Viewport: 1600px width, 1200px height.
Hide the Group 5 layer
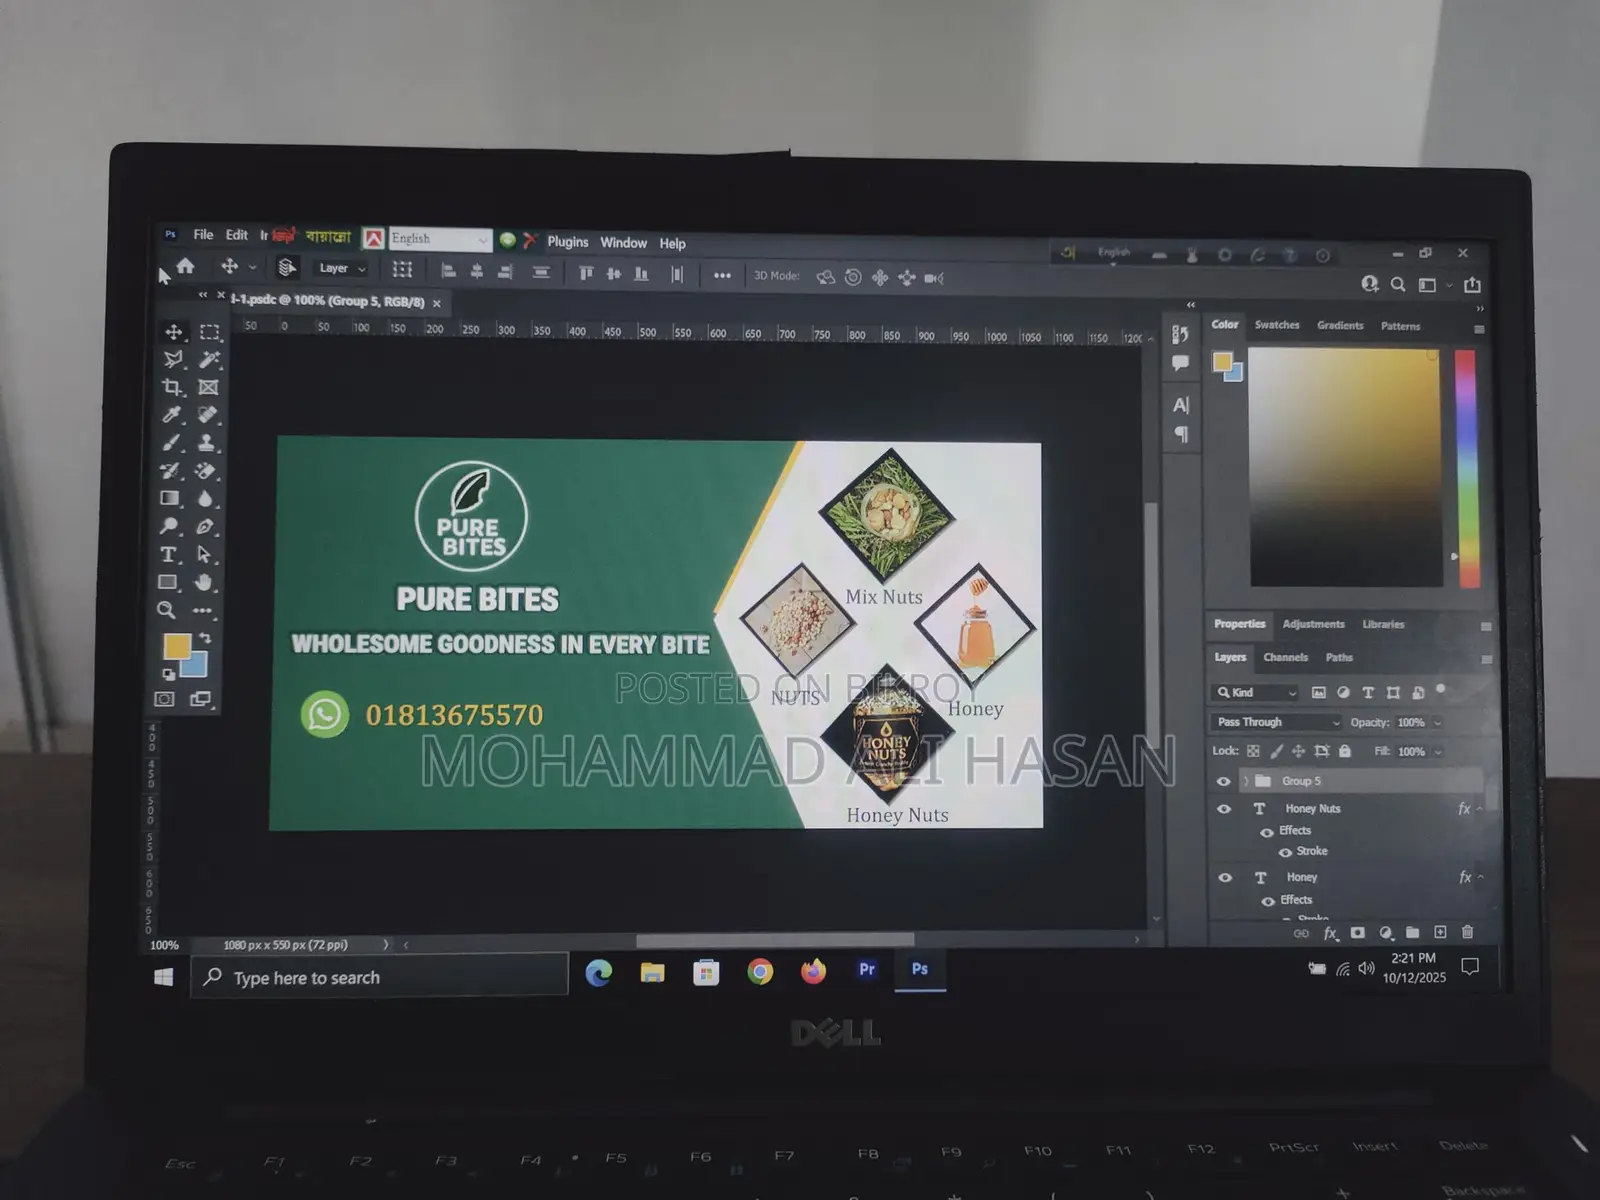click(1223, 781)
